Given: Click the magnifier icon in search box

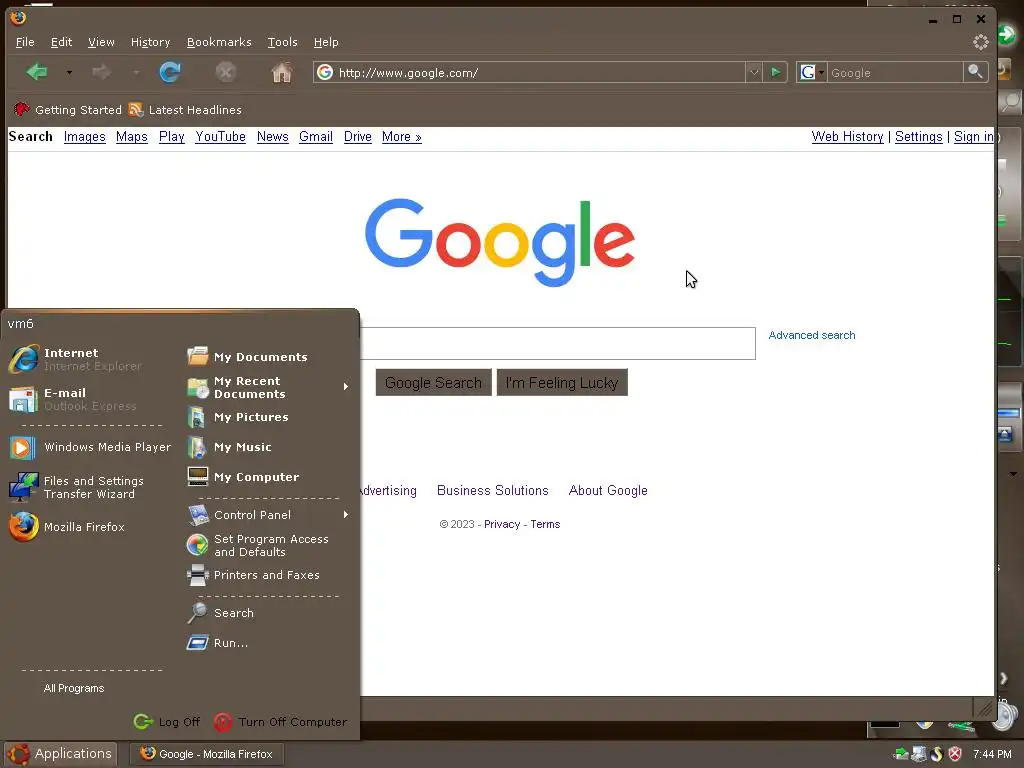Looking at the screenshot, I should coord(975,72).
